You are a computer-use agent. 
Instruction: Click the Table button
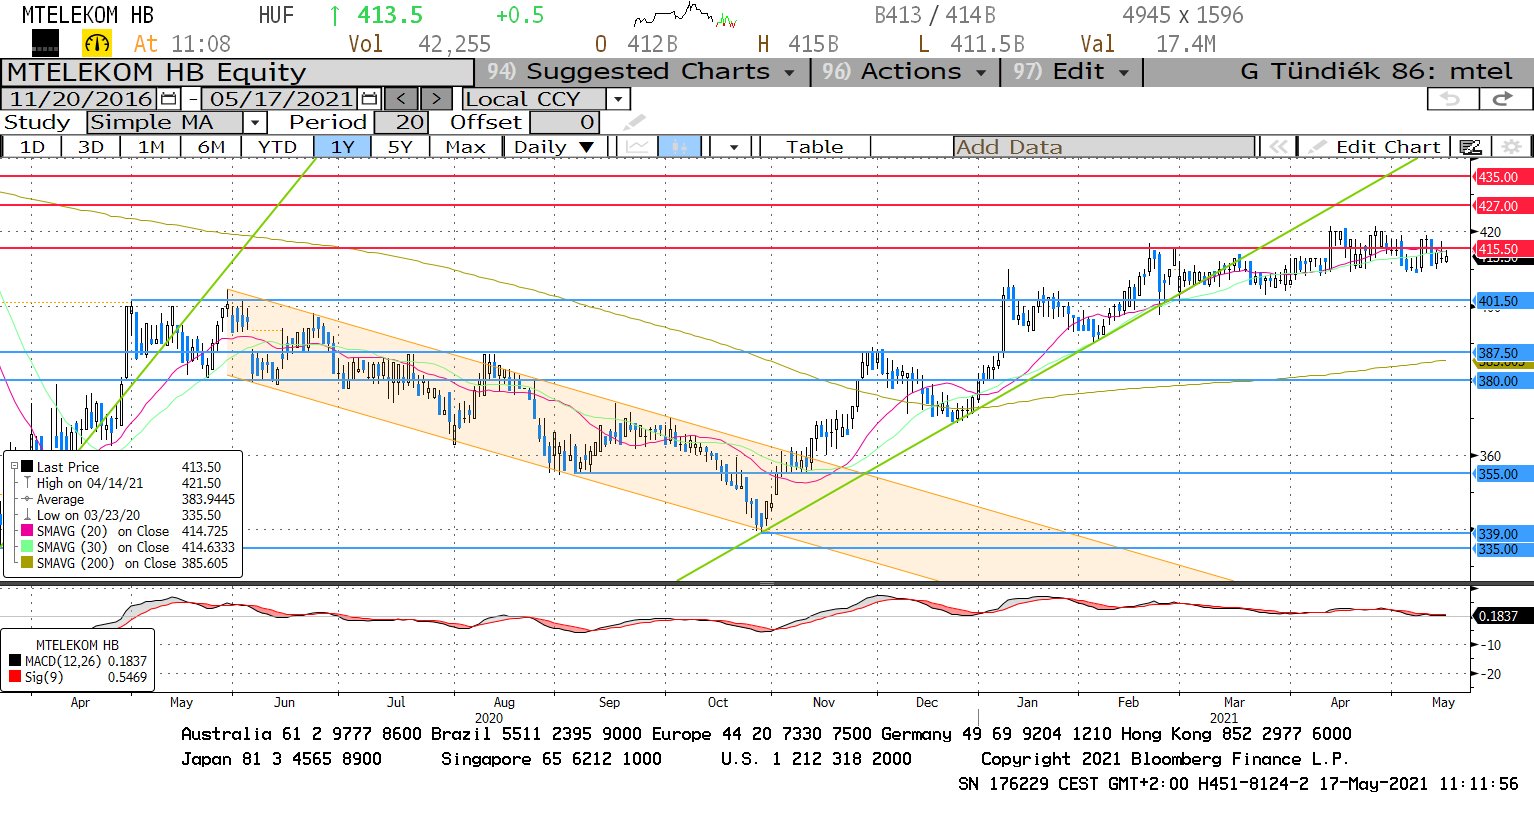pyautogui.click(x=814, y=147)
